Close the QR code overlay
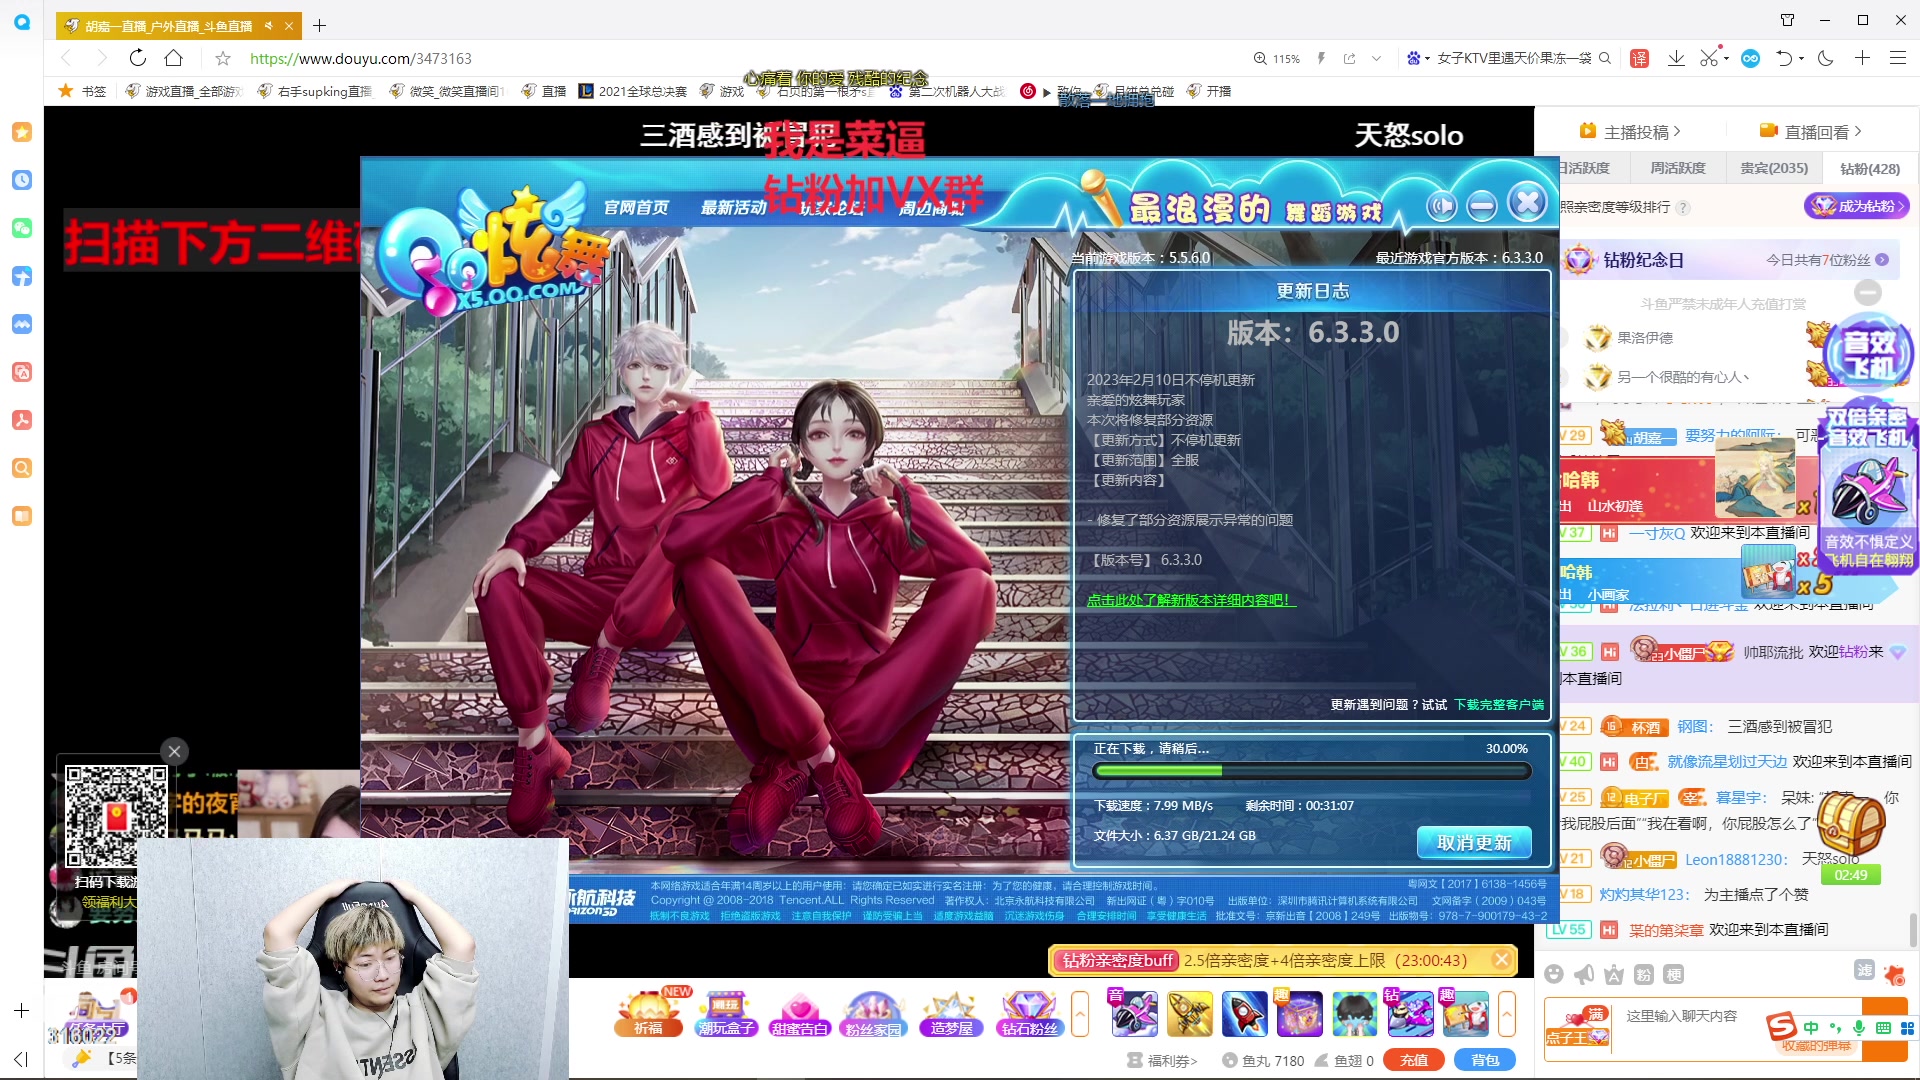This screenshot has height=1080, width=1920. pyautogui.click(x=174, y=751)
